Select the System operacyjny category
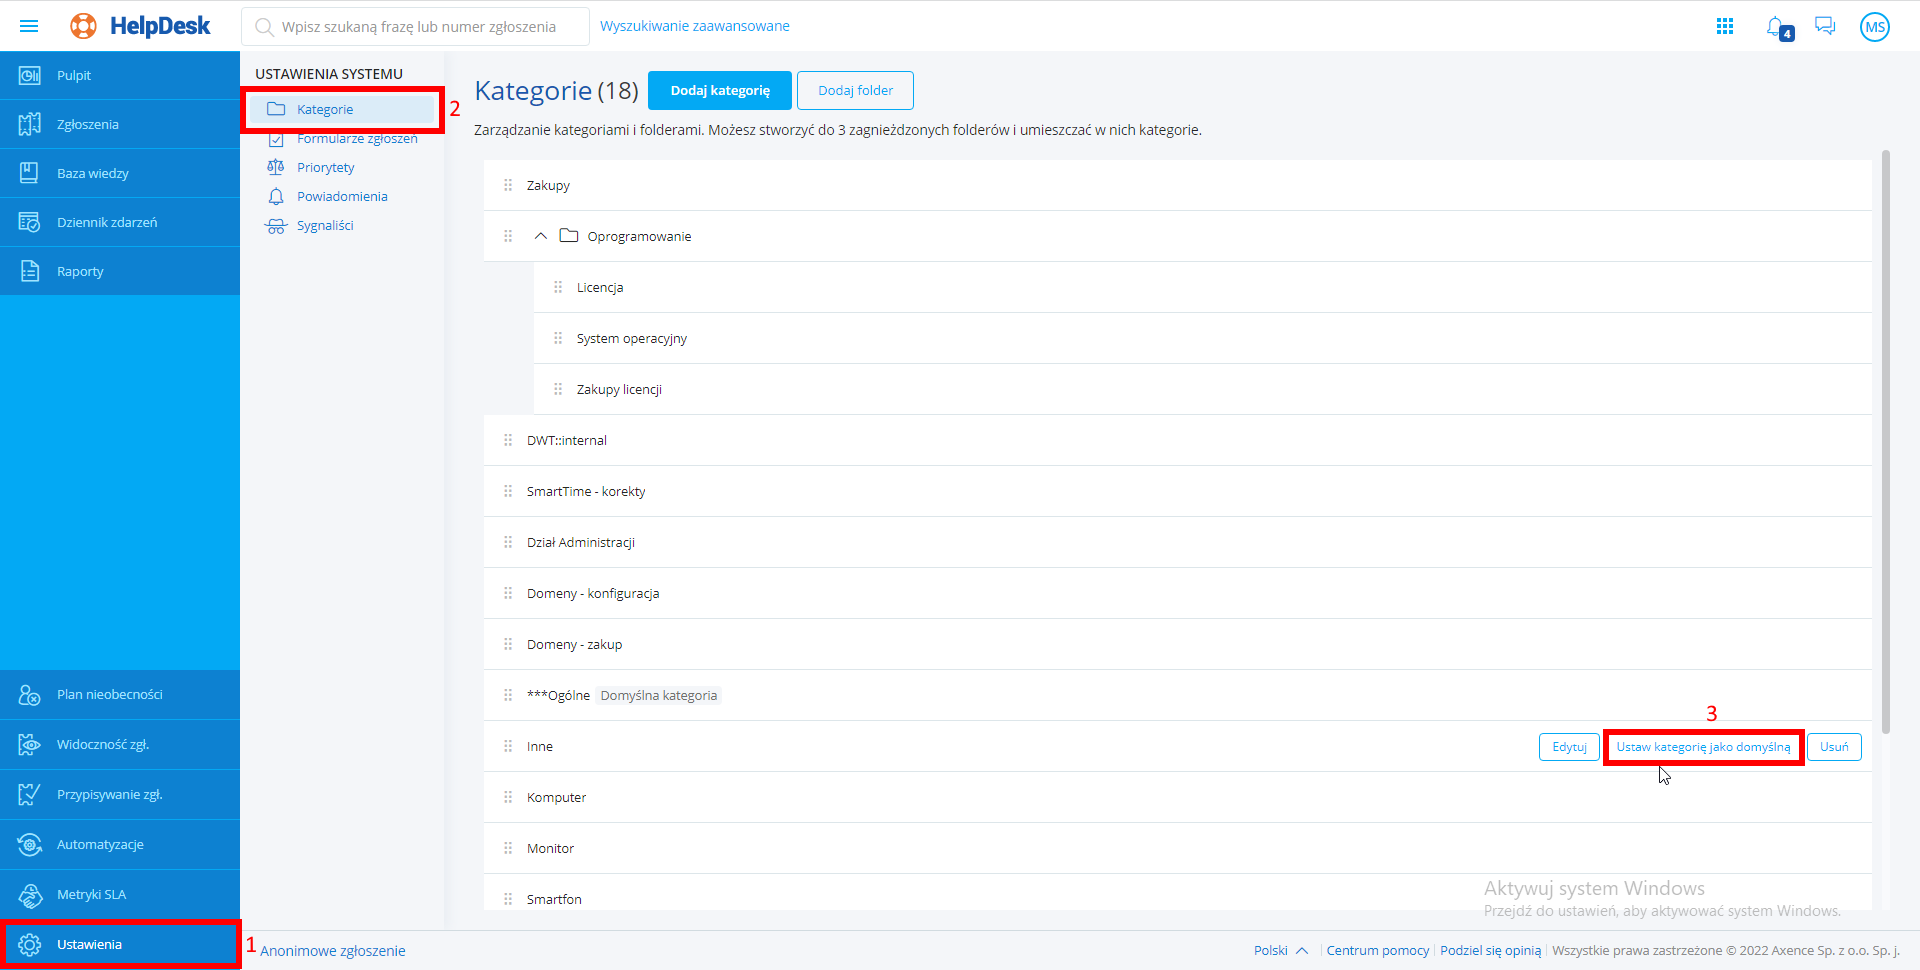The width and height of the screenshot is (1920, 970). pyautogui.click(x=1203, y=338)
